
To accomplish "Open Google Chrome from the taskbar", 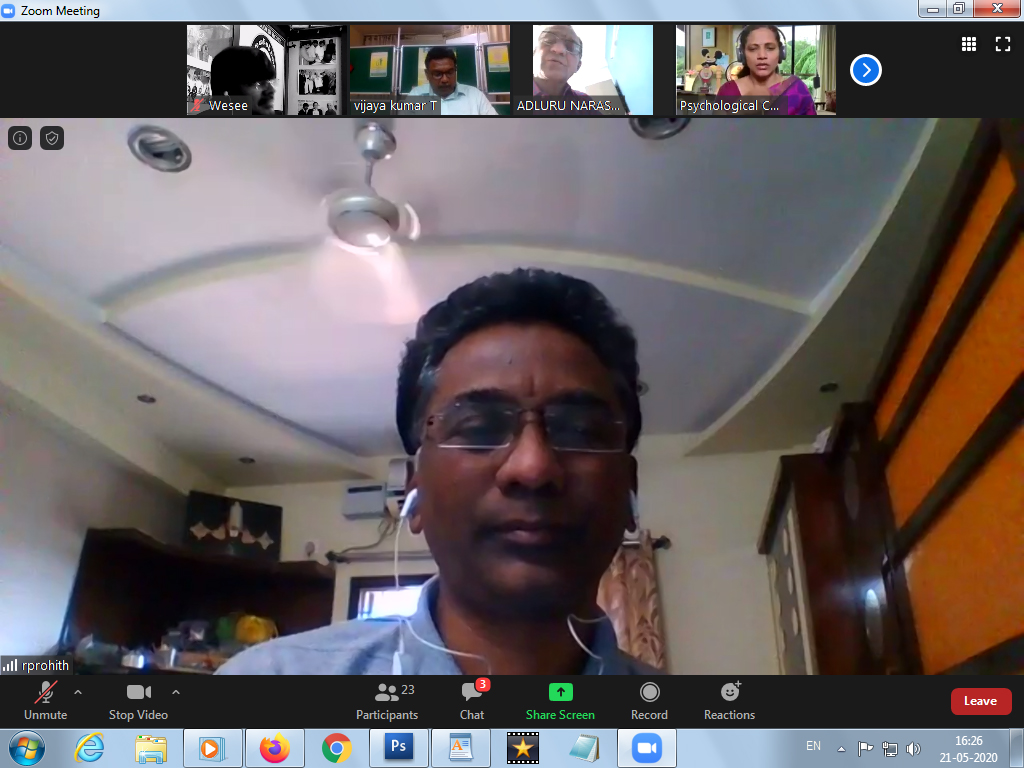I will click(x=337, y=748).
